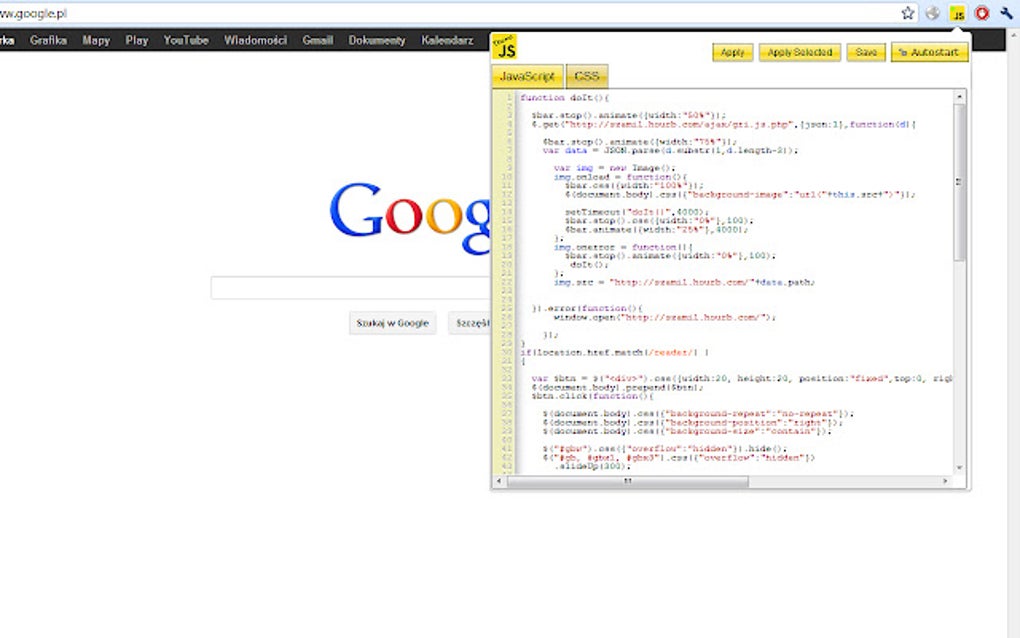1020x638 pixels.
Task: Enable Autostart for the script
Action: coord(929,52)
